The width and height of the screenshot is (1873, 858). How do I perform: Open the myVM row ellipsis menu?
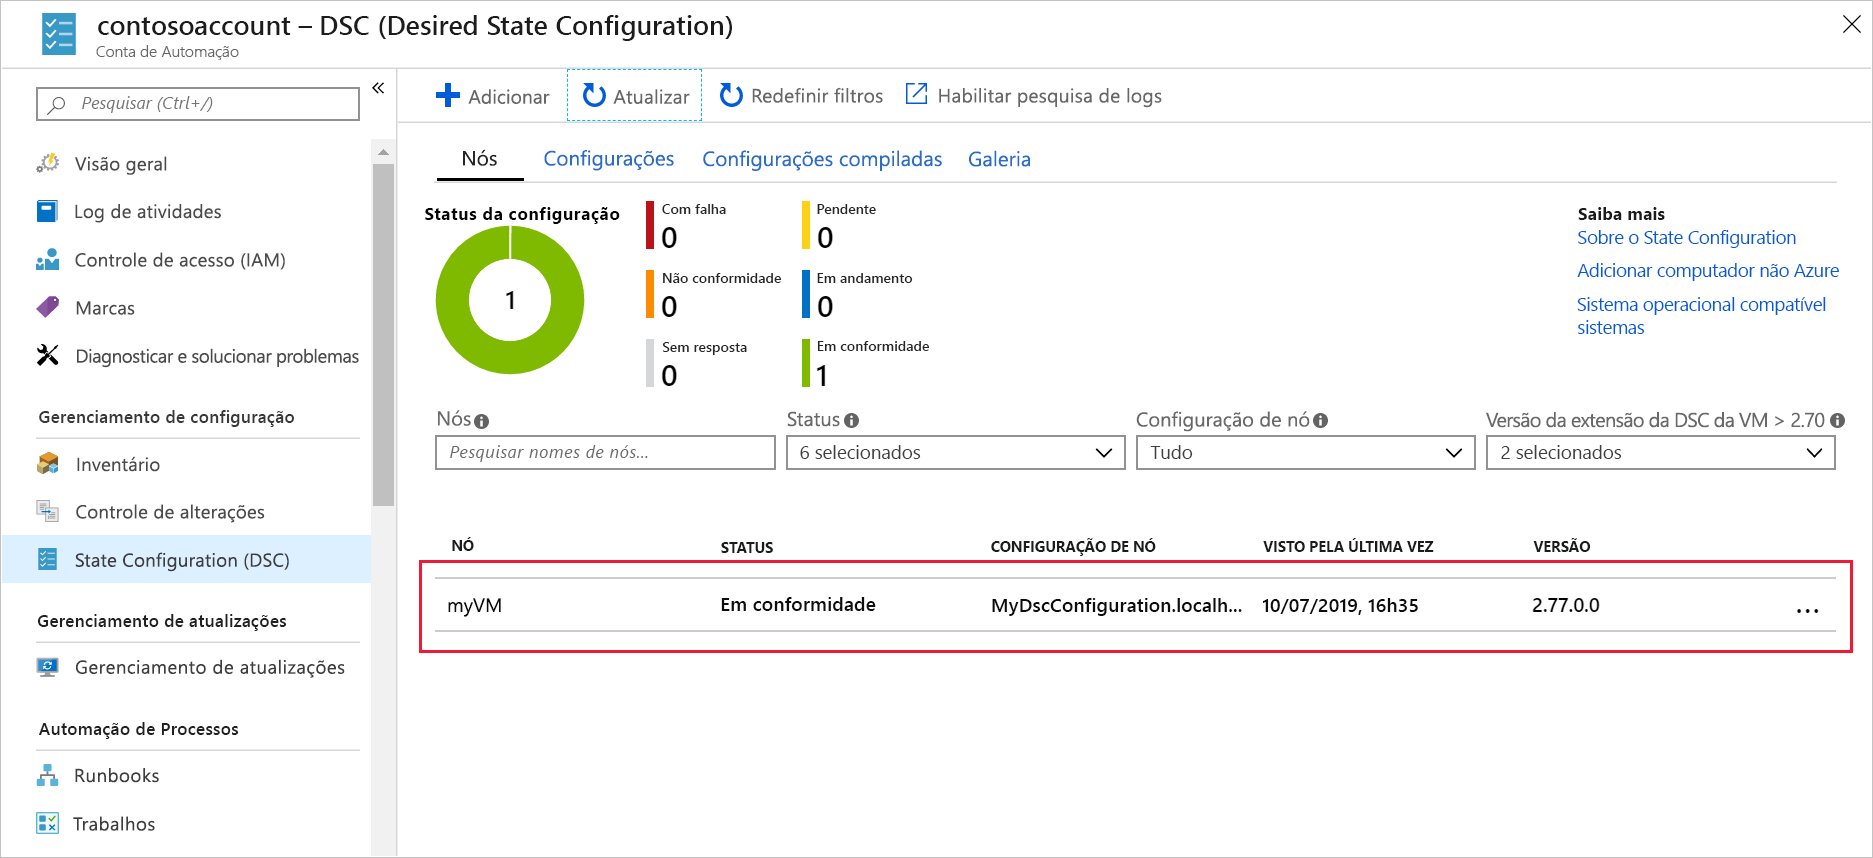point(1807,610)
